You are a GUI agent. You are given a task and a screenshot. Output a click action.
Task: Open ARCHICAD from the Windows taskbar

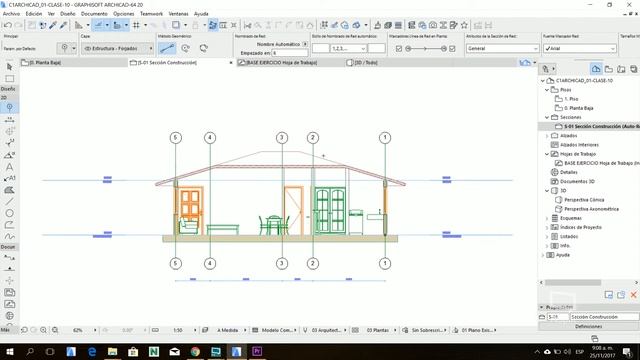(236, 351)
